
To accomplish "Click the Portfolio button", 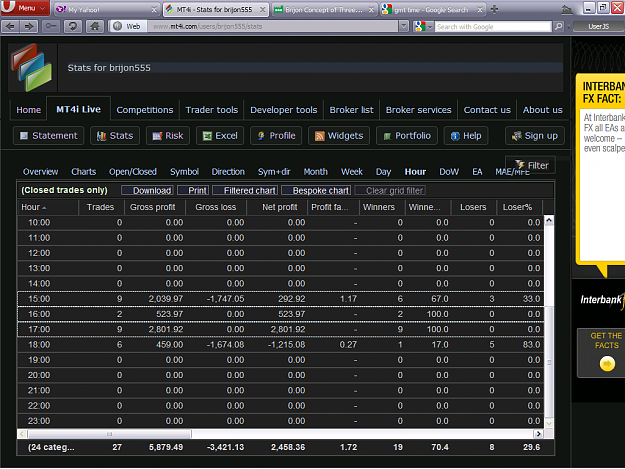I will coord(407,135).
